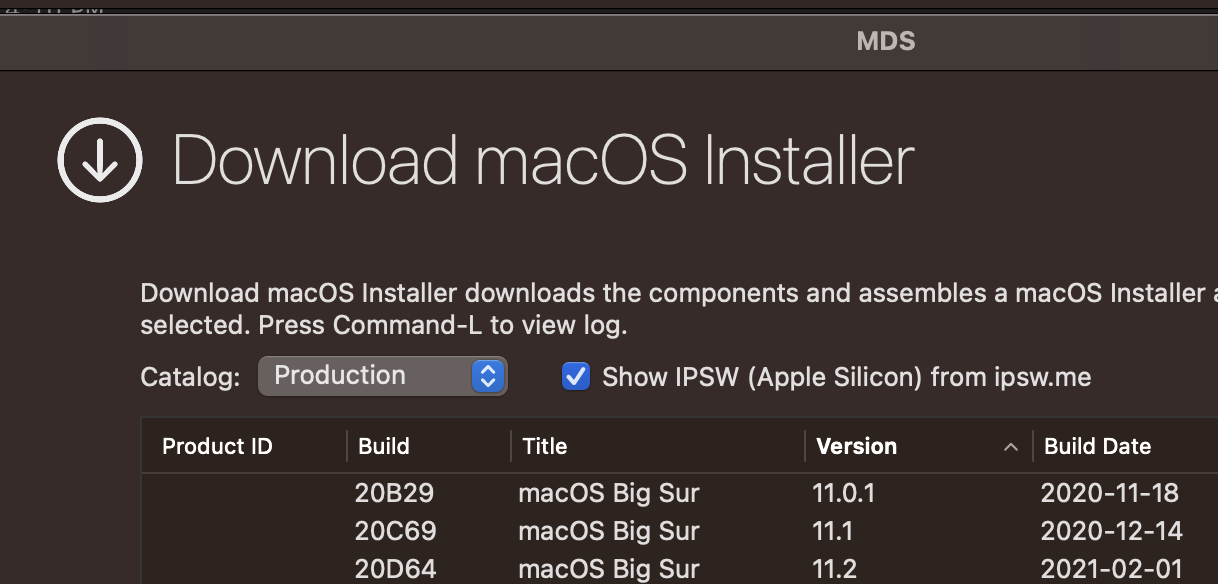
Task: Click the MDS window title
Action: tap(886, 41)
